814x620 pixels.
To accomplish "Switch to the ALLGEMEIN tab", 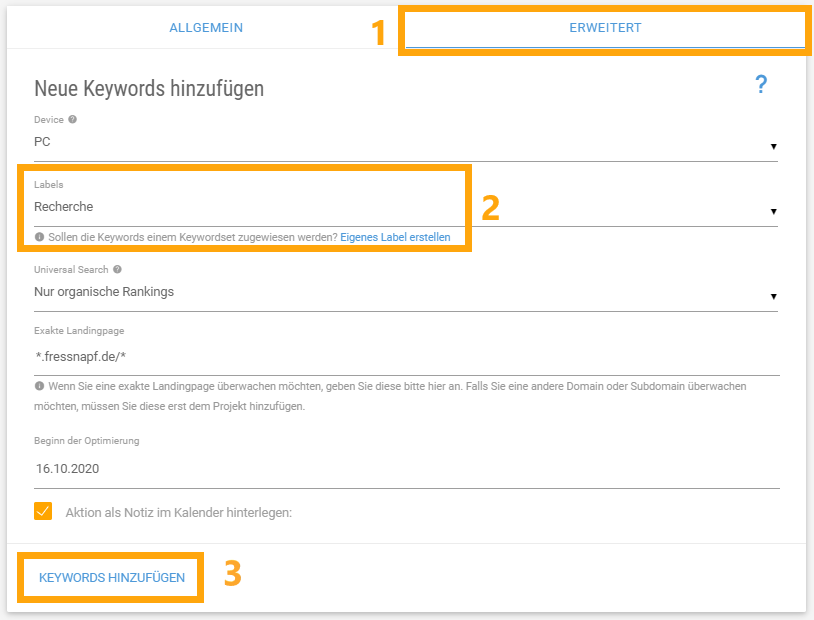I will click(206, 28).
